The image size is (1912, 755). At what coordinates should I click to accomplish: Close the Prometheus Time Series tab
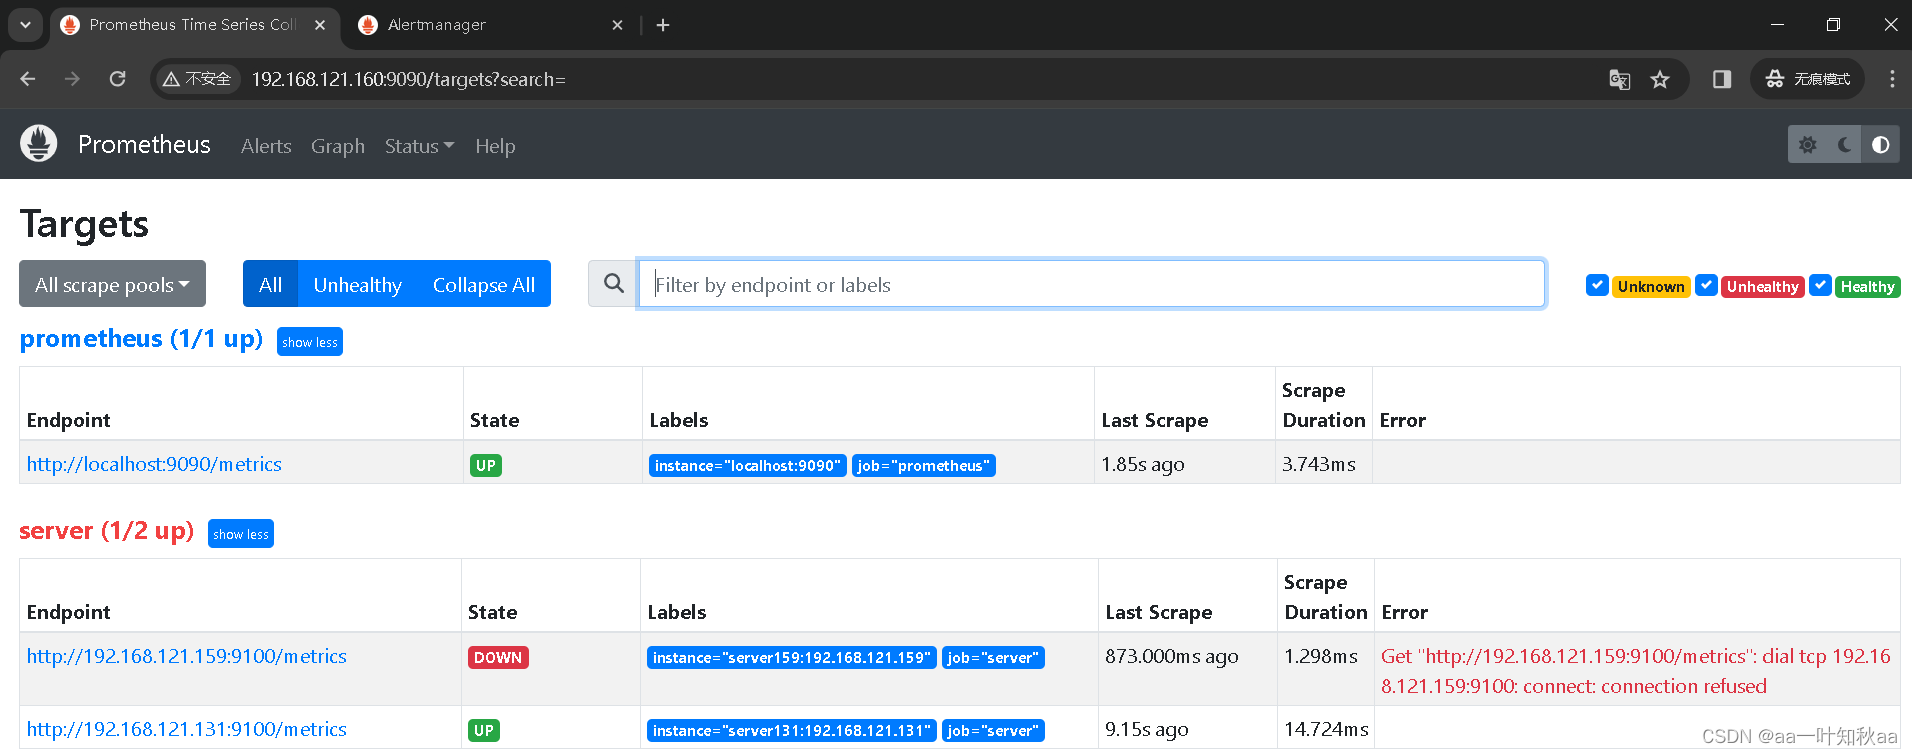(x=320, y=25)
